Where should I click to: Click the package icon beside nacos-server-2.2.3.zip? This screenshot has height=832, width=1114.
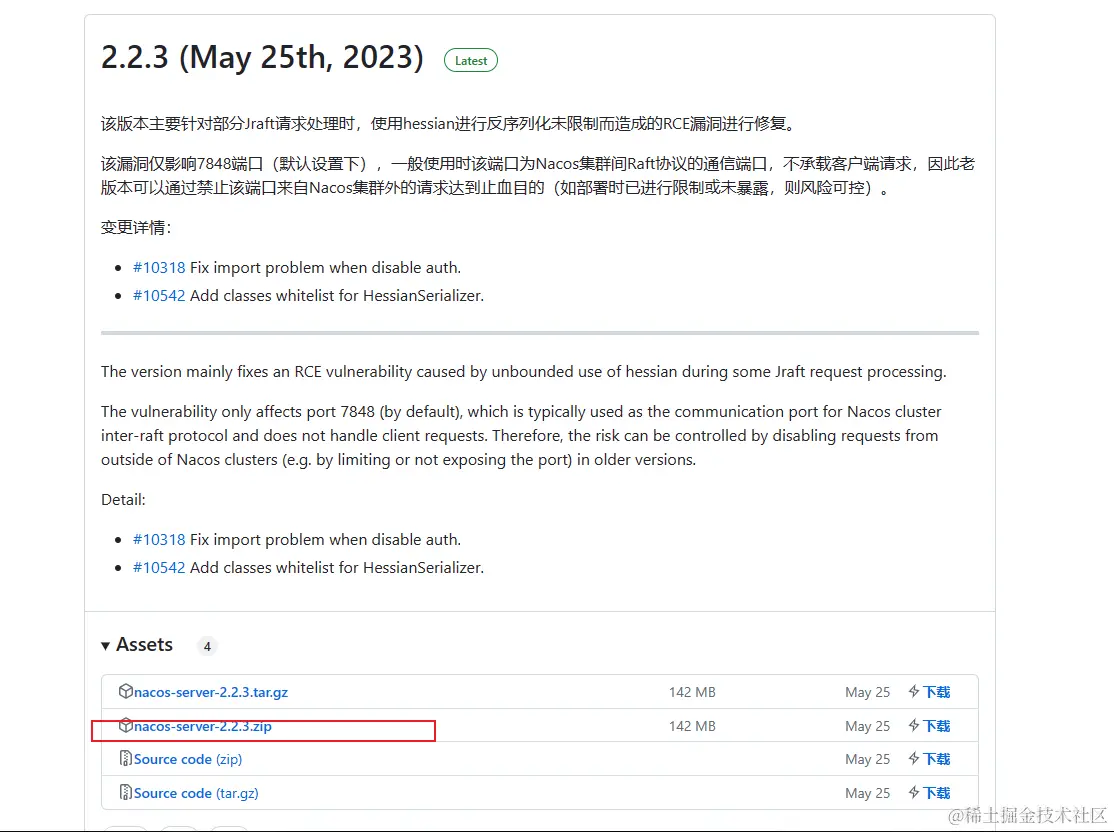[126, 725]
